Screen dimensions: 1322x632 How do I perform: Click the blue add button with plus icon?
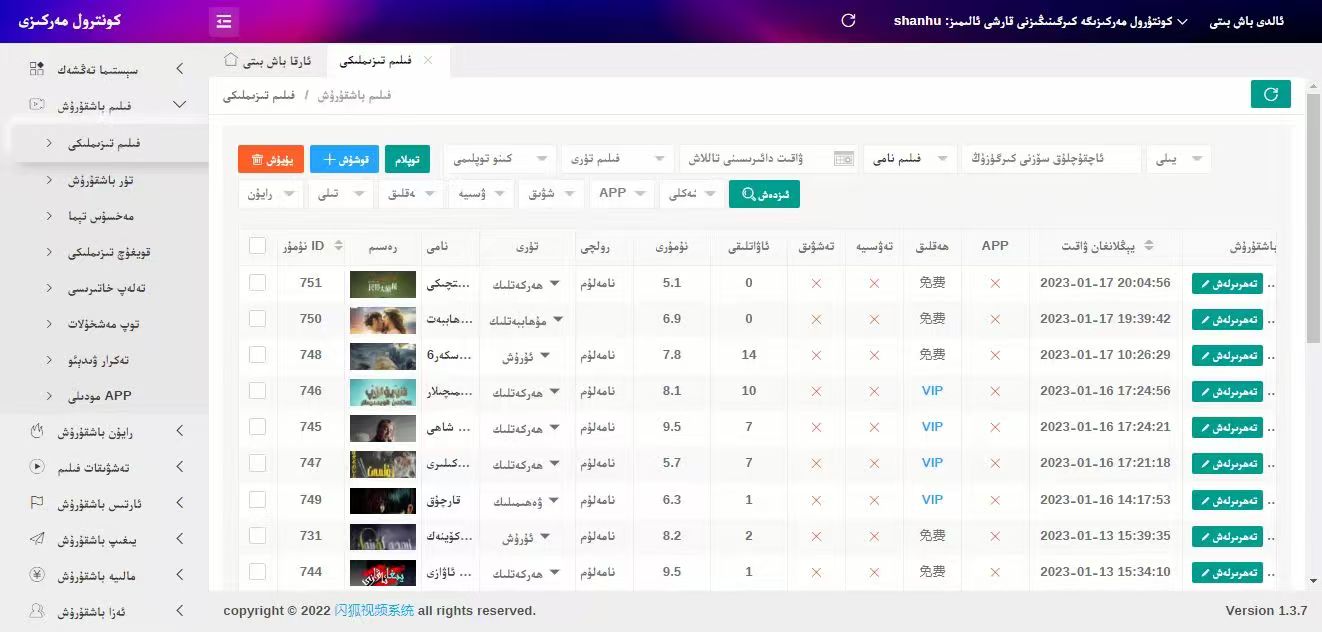pos(344,159)
